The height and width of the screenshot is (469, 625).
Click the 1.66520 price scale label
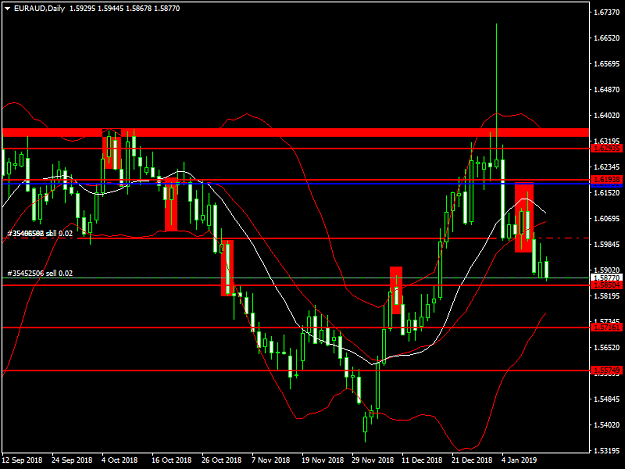click(607, 38)
